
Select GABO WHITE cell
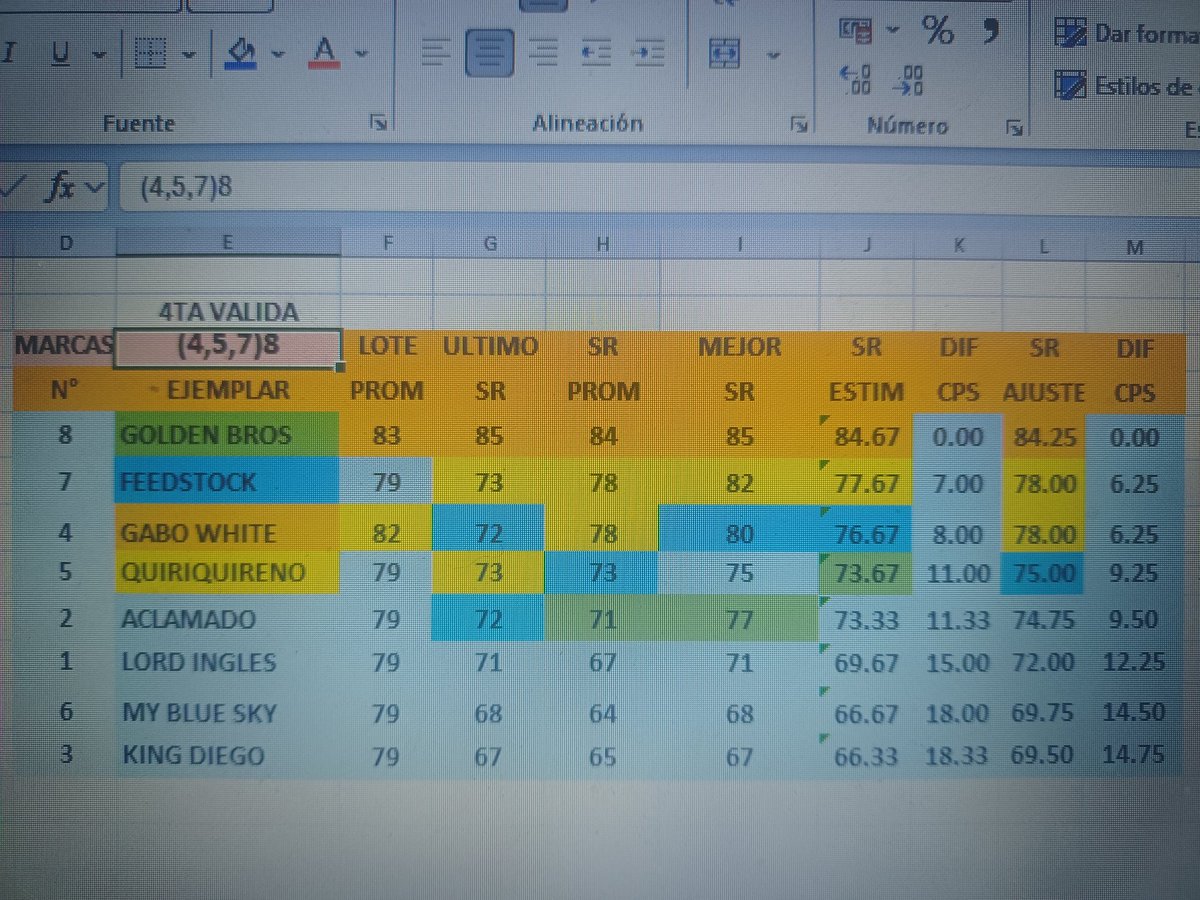coord(228,531)
